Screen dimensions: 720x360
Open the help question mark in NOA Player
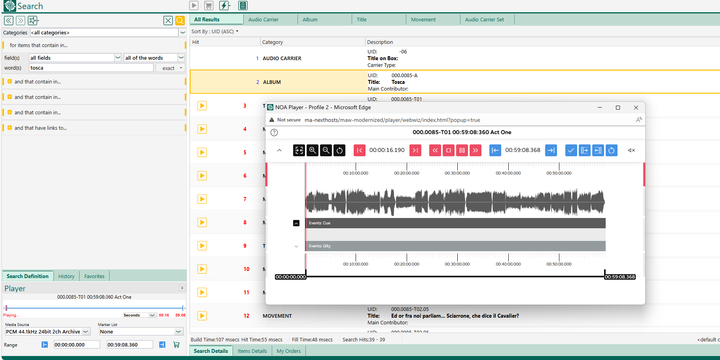click(274, 132)
